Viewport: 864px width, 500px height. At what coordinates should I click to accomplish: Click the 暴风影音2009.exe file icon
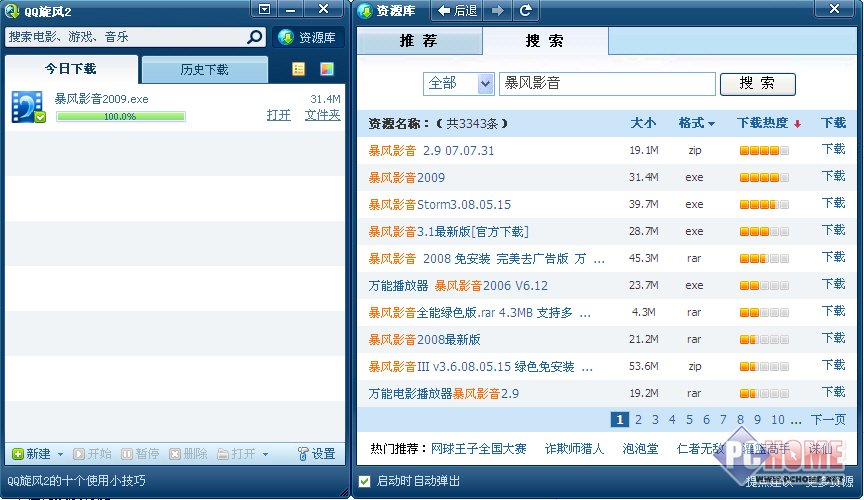(x=28, y=107)
